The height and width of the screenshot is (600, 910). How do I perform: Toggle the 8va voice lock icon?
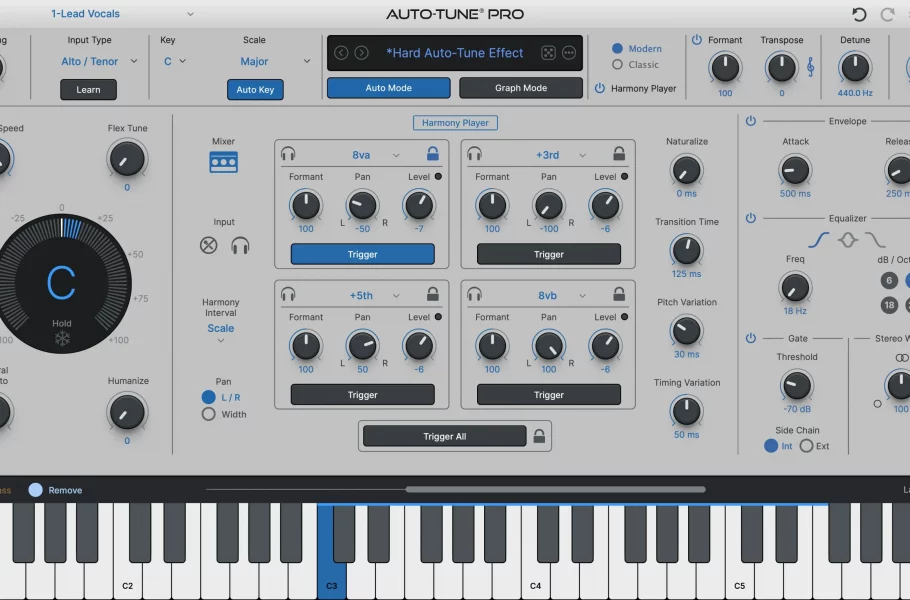(432, 153)
